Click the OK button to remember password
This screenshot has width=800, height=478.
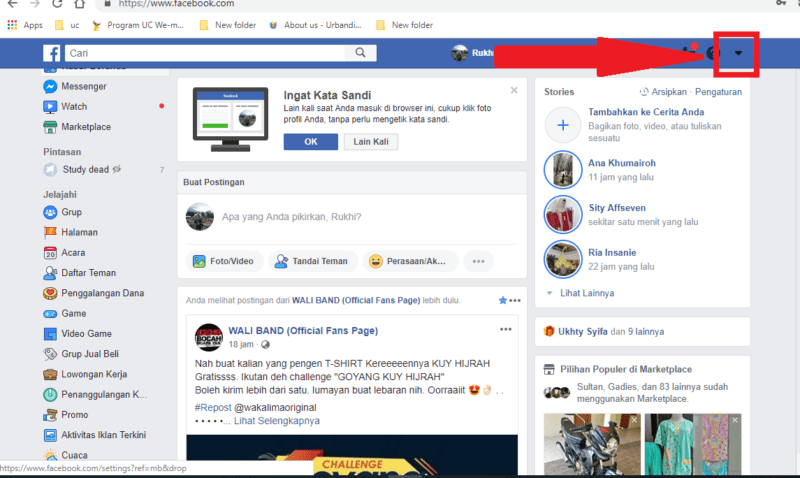coord(311,142)
